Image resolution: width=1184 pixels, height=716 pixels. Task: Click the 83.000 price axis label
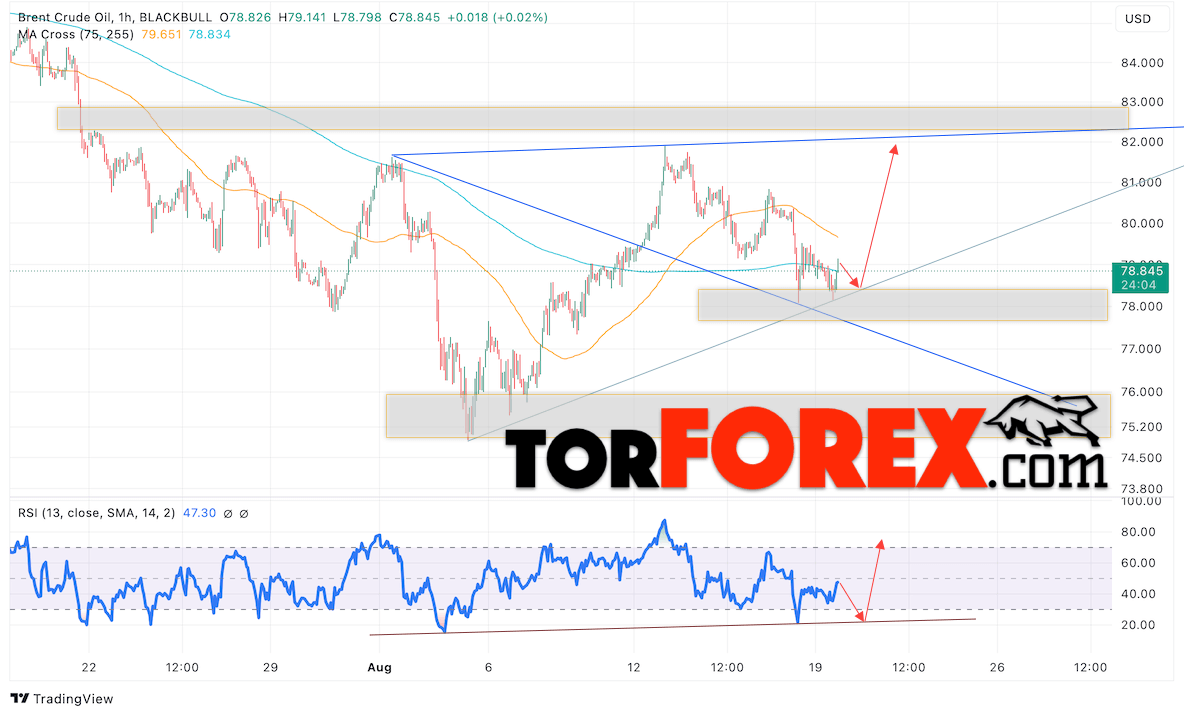(x=1142, y=102)
